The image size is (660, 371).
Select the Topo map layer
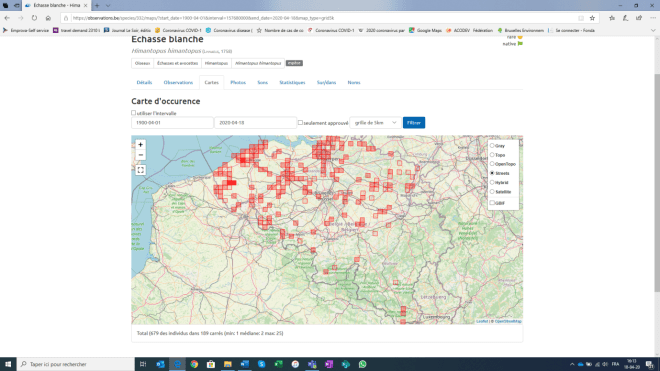(492, 155)
